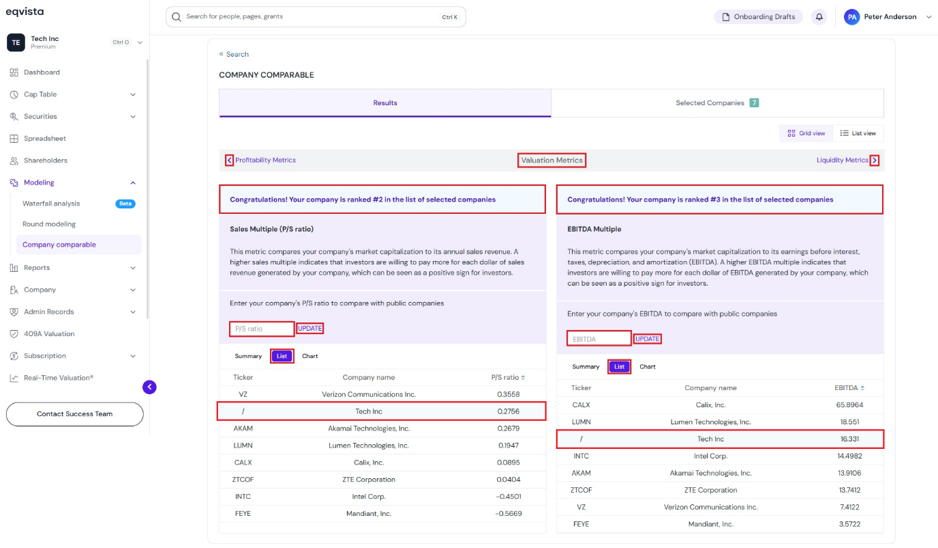Click the Admin Records shield icon
Viewport: 938px width, 548px height.
(x=14, y=312)
